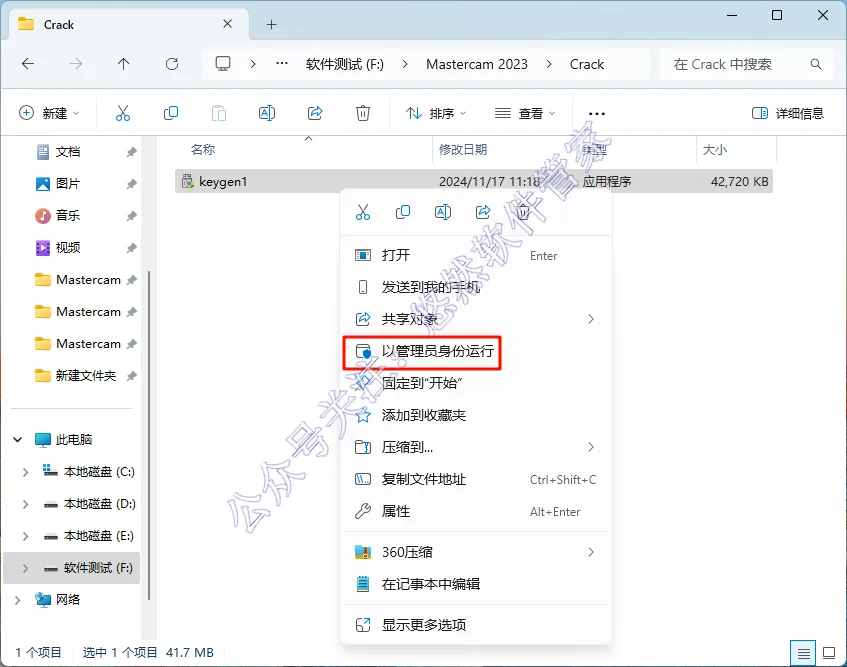The width and height of the screenshot is (847, 667).
Task: Select 发送到我的手机 in the context menu
Action: [x=476, y=287]
